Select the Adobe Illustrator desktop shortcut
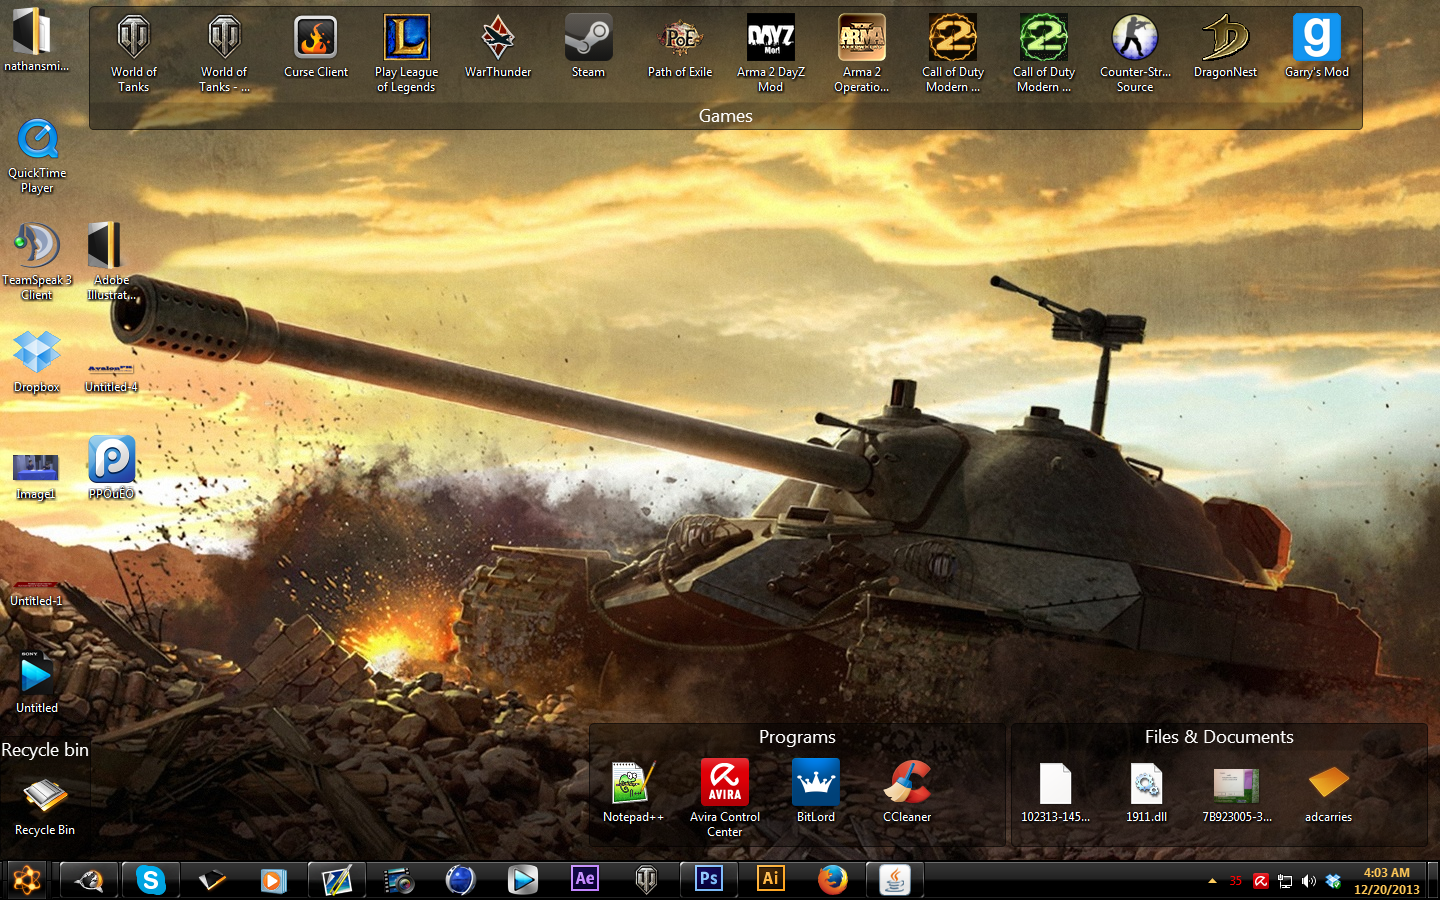This screenshot has width=1440, height=900. 111,262
